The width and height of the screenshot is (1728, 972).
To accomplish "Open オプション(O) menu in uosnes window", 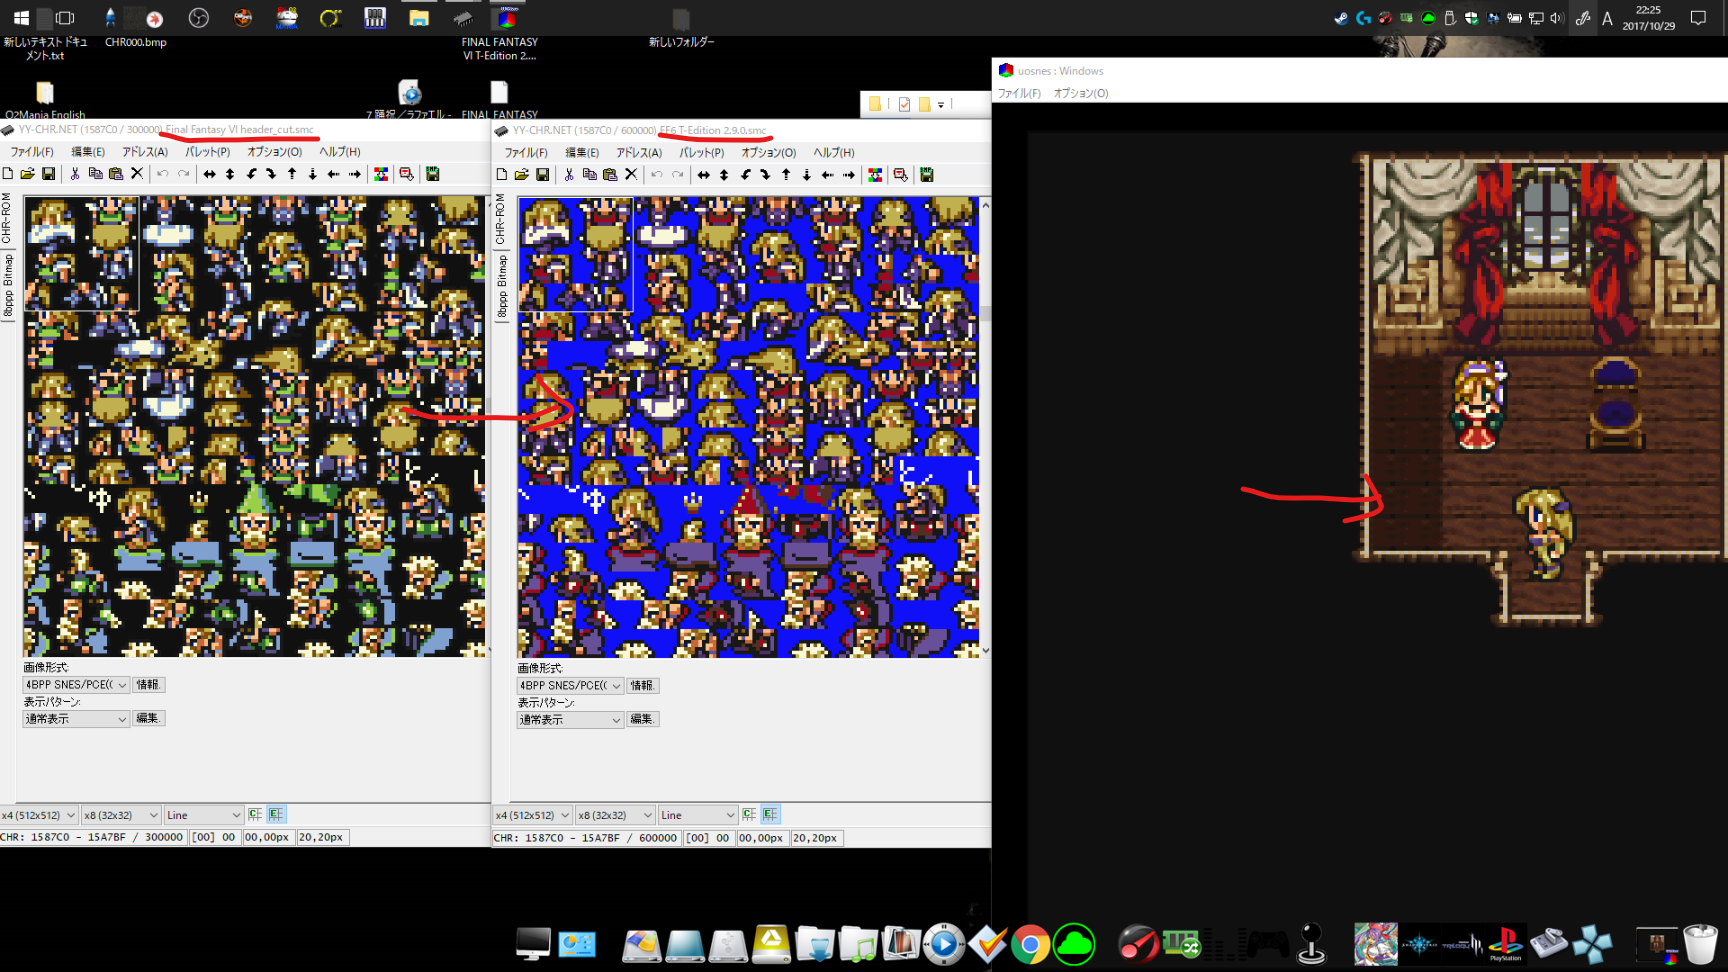I will click(1081, 93).
